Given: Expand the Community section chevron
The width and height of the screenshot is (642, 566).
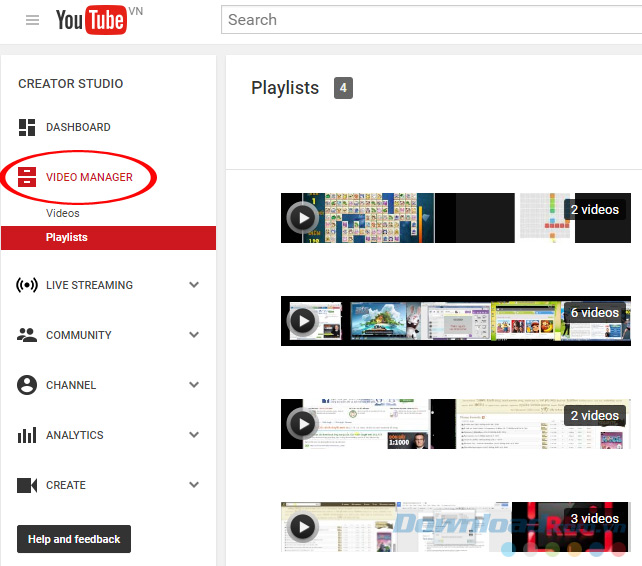Looking at the screenshot, I should (194, 335).
